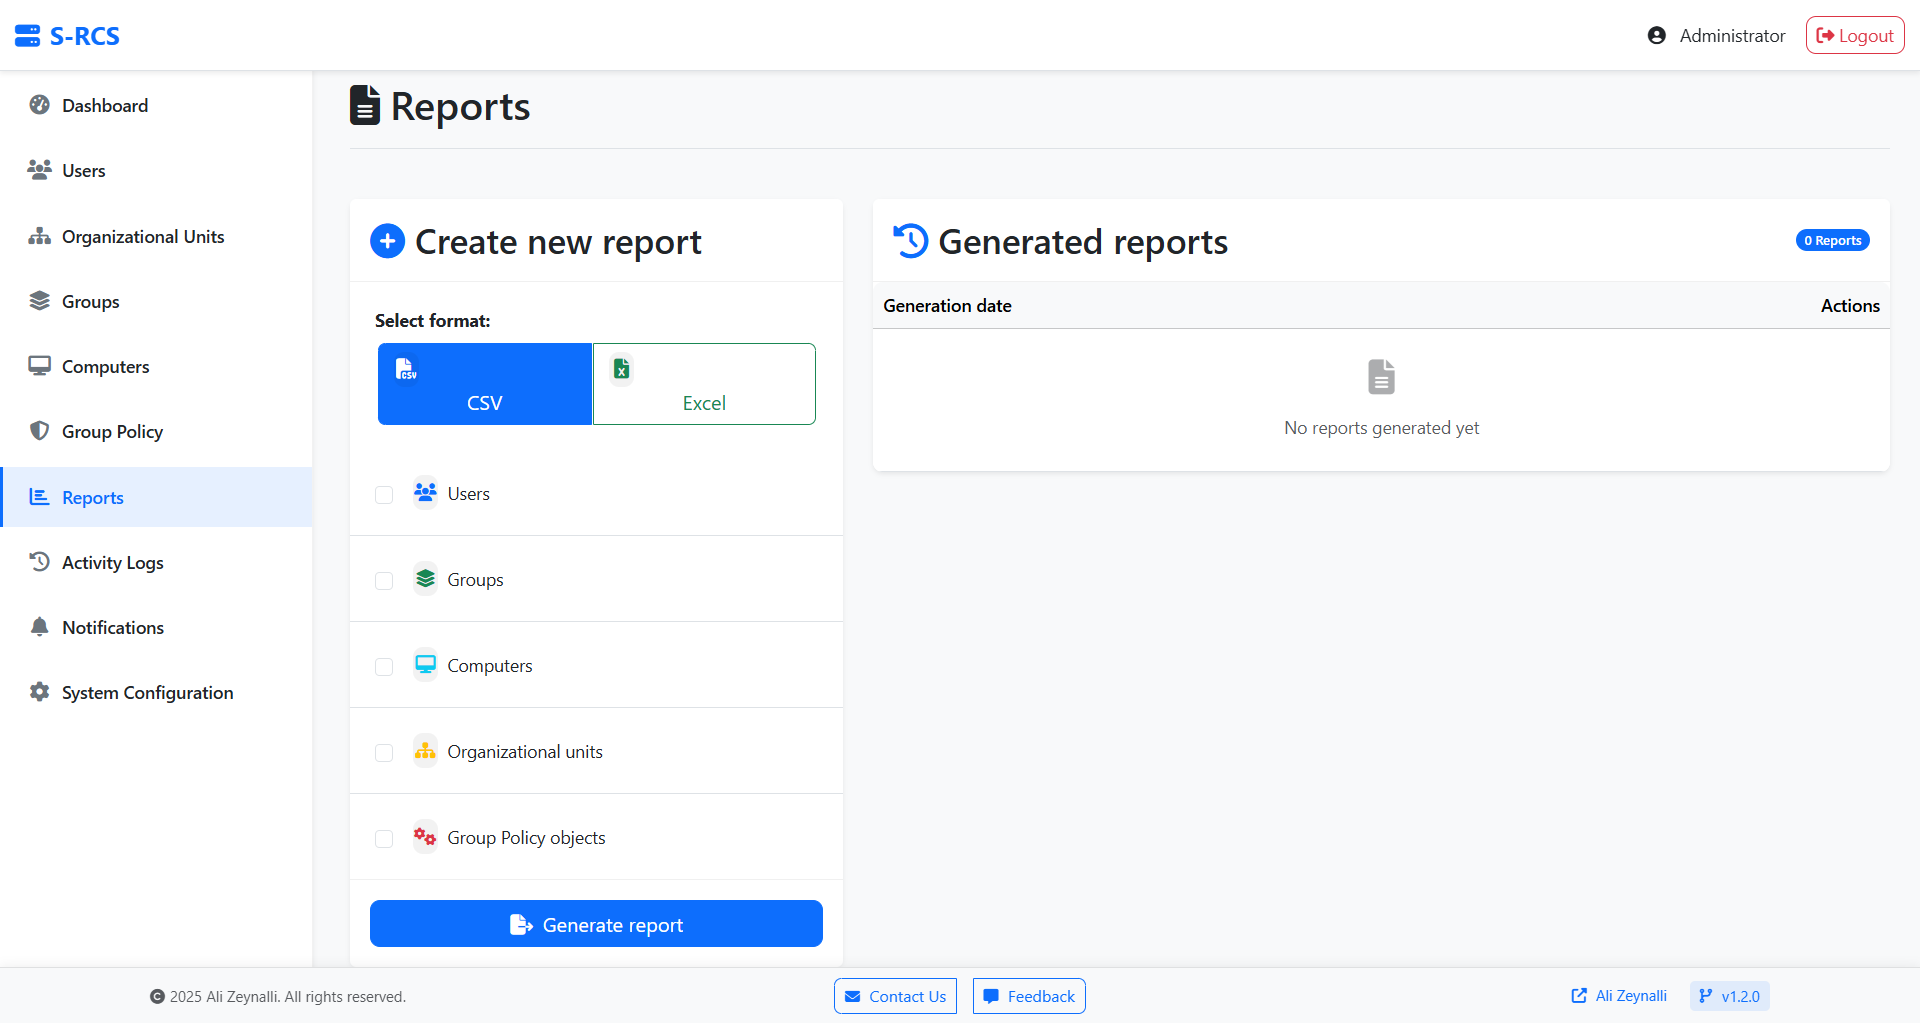Switch to Excel format
The width and height of the screenshot is (1920, 1023).
704,384
